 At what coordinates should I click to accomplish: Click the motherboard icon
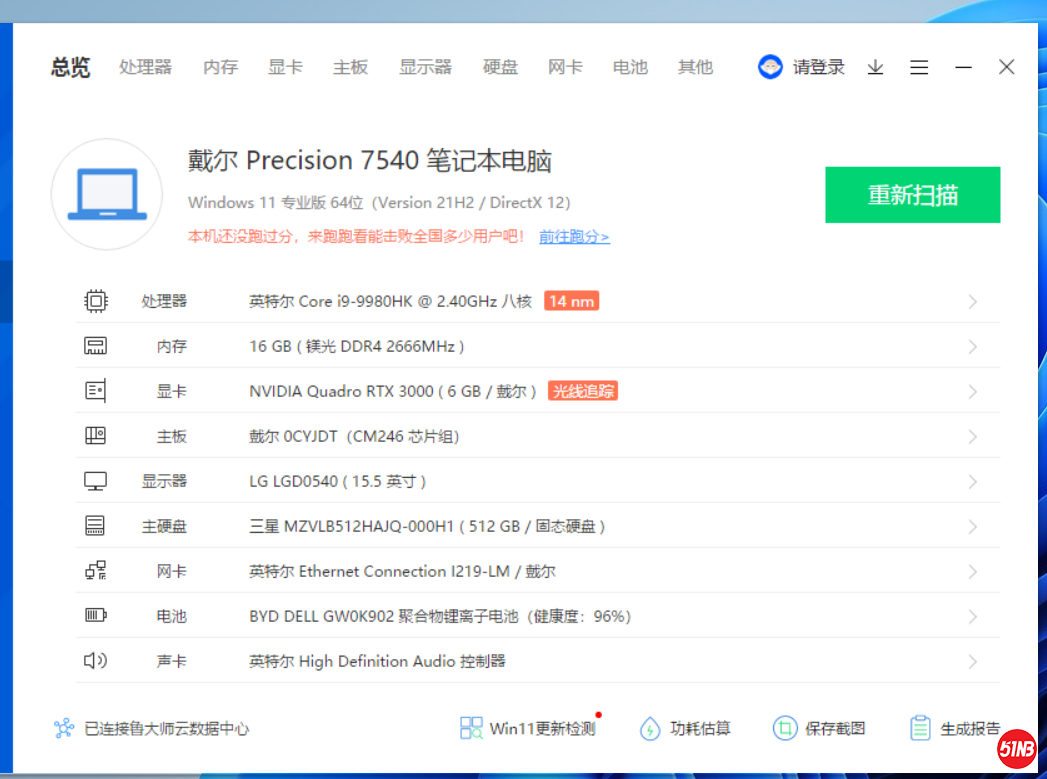coord(95,436)
